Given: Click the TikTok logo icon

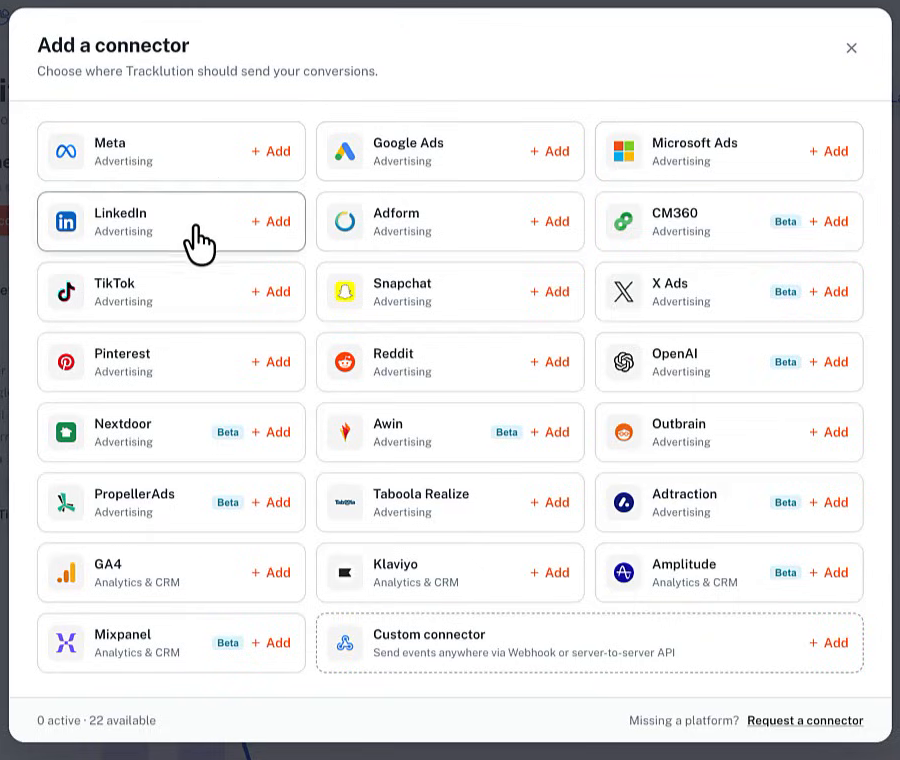Looking at the screenshot, I should (x=66, y=292).
